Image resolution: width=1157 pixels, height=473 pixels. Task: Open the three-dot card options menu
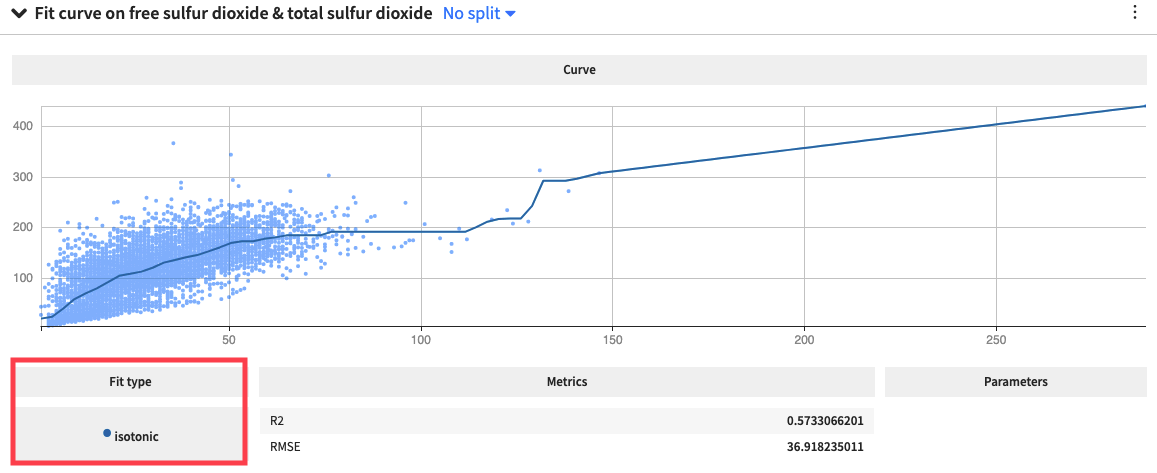(1134, 13)
